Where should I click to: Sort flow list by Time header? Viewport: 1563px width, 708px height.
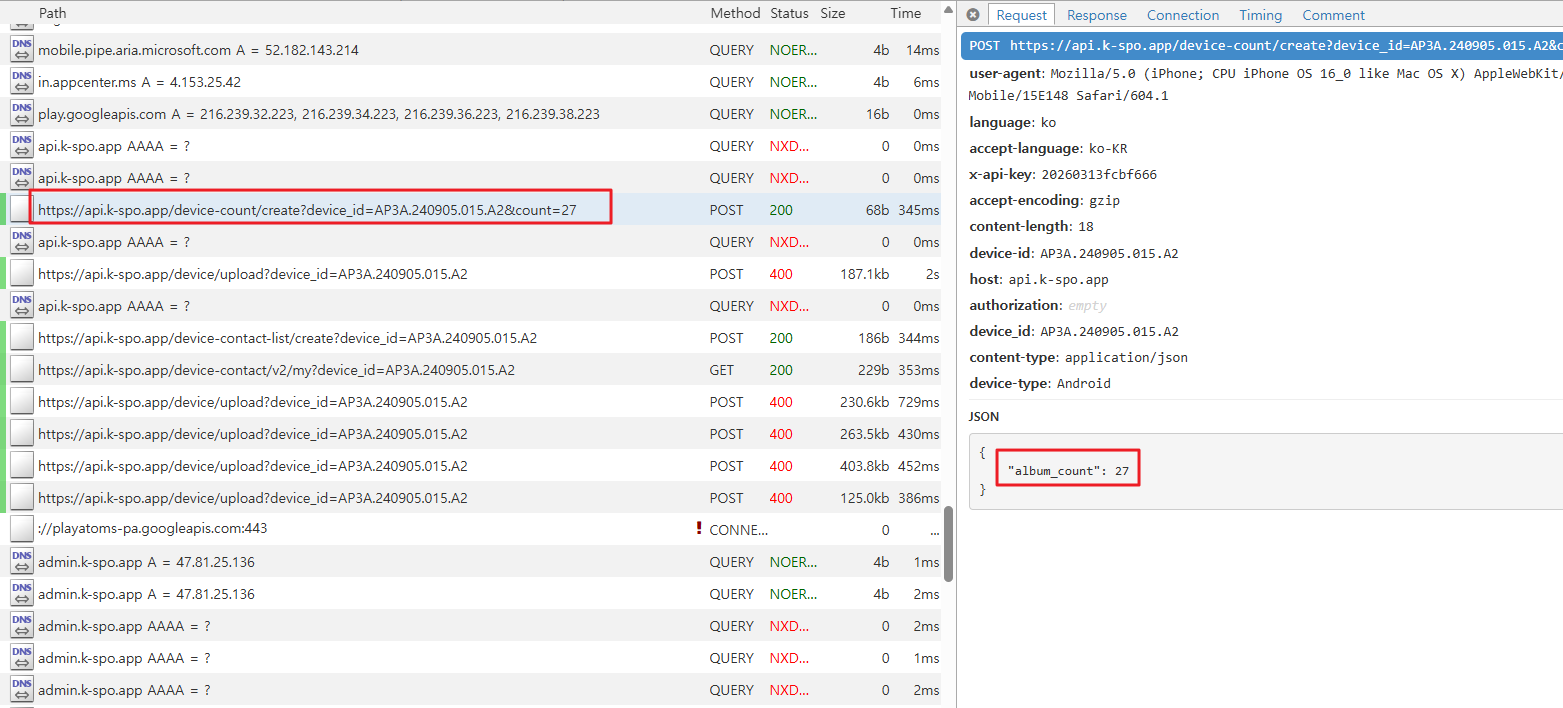tap(905, 13)
